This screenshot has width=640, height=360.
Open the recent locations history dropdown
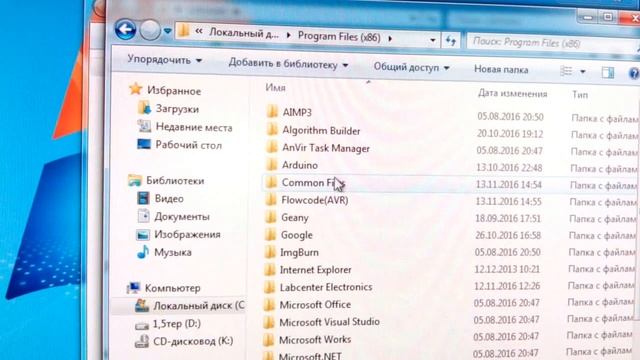[167, 31]
